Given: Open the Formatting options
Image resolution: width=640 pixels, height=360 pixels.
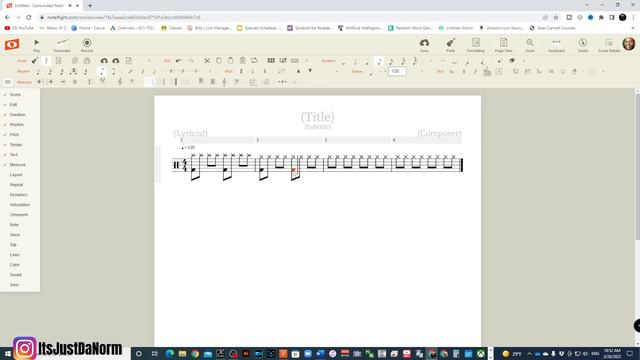Looking at the screenshot, I should [x=476, y=45].
